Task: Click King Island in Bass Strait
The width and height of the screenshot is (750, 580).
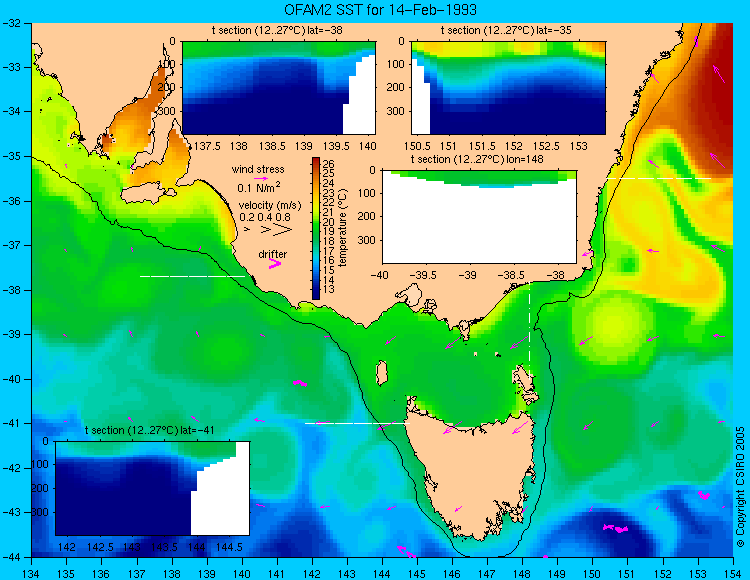Action: (381, 373)
